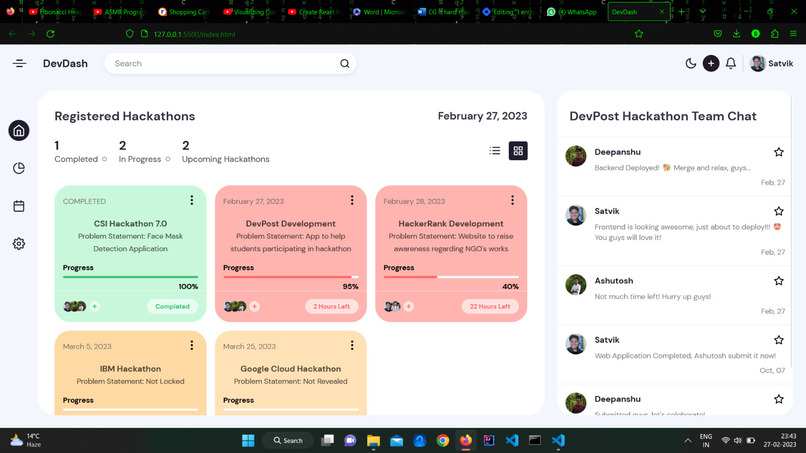Screen dimensions: 806x453
Task: Go to Home in the sidebar
Action: 19,131
